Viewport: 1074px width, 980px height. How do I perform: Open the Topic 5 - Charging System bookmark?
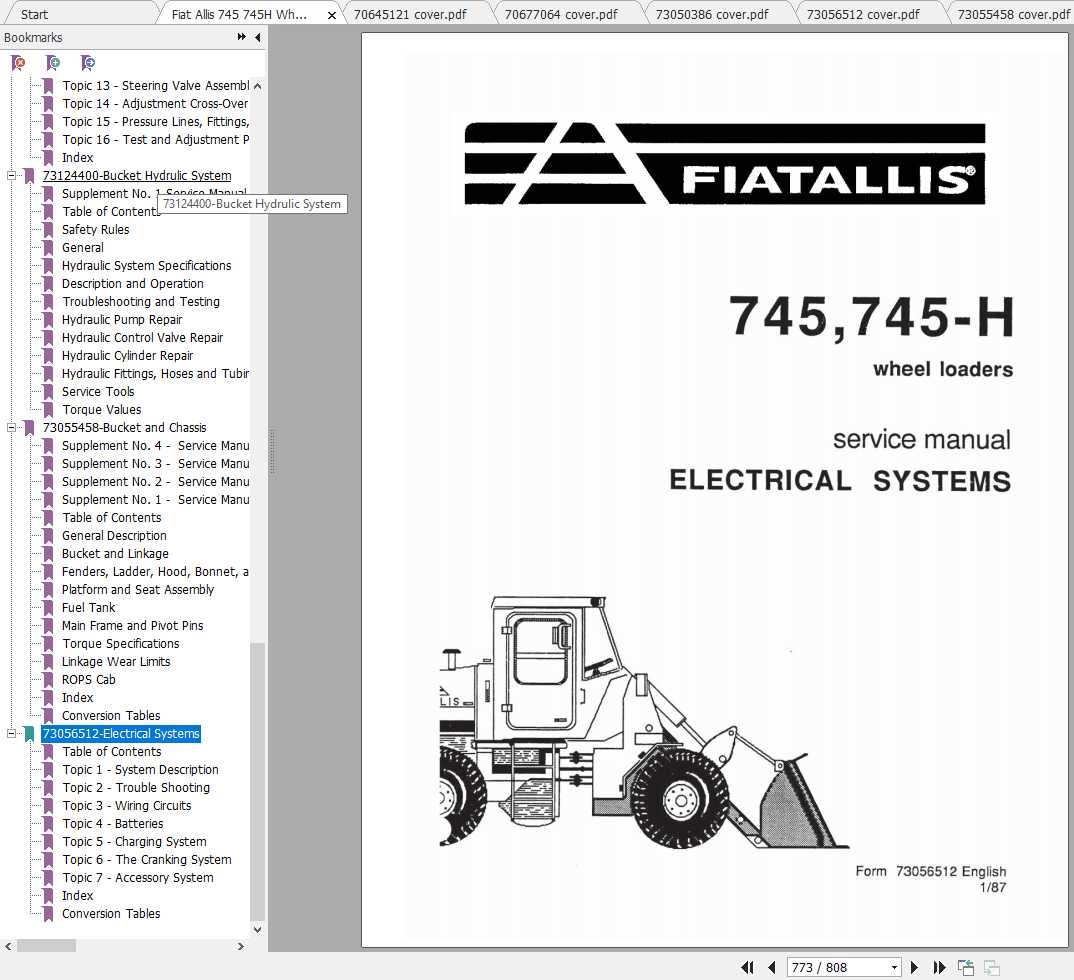point(134,842)
